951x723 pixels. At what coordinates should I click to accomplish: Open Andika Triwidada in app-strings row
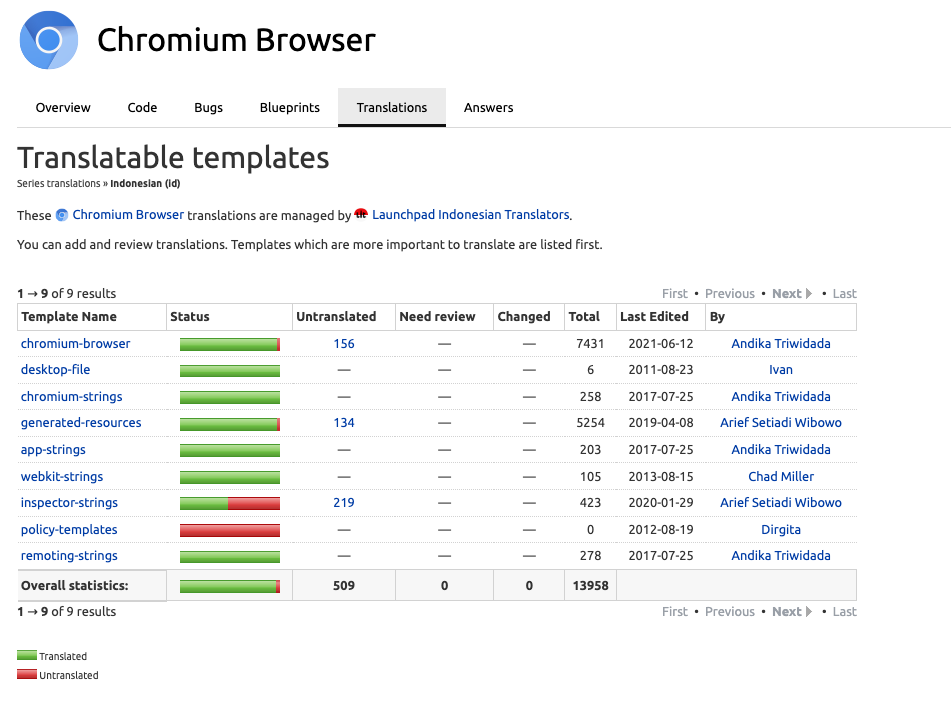coord(781,449)
